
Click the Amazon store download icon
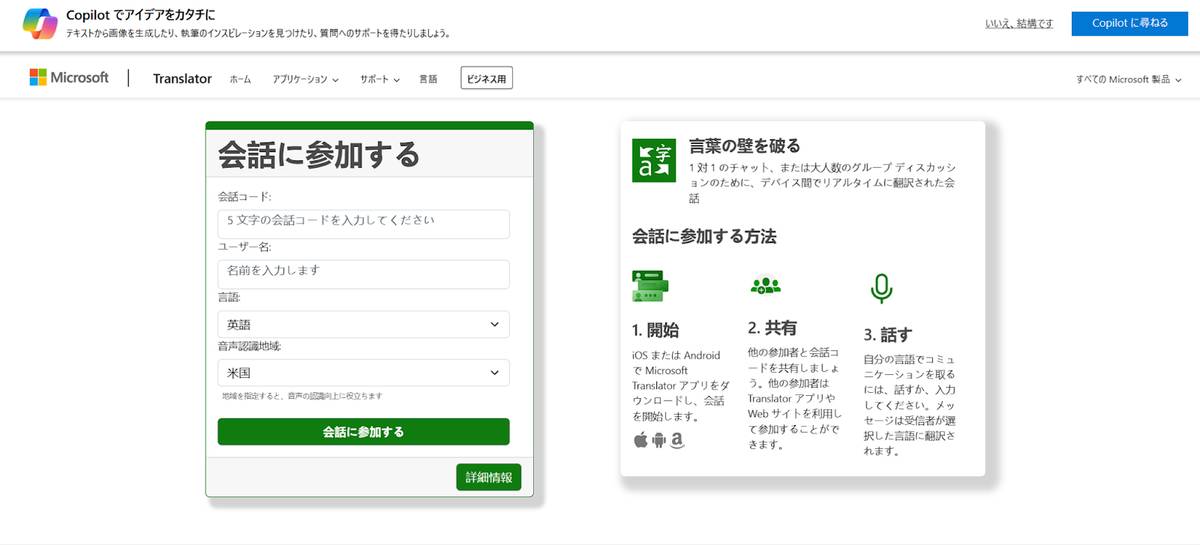point(677,439)
